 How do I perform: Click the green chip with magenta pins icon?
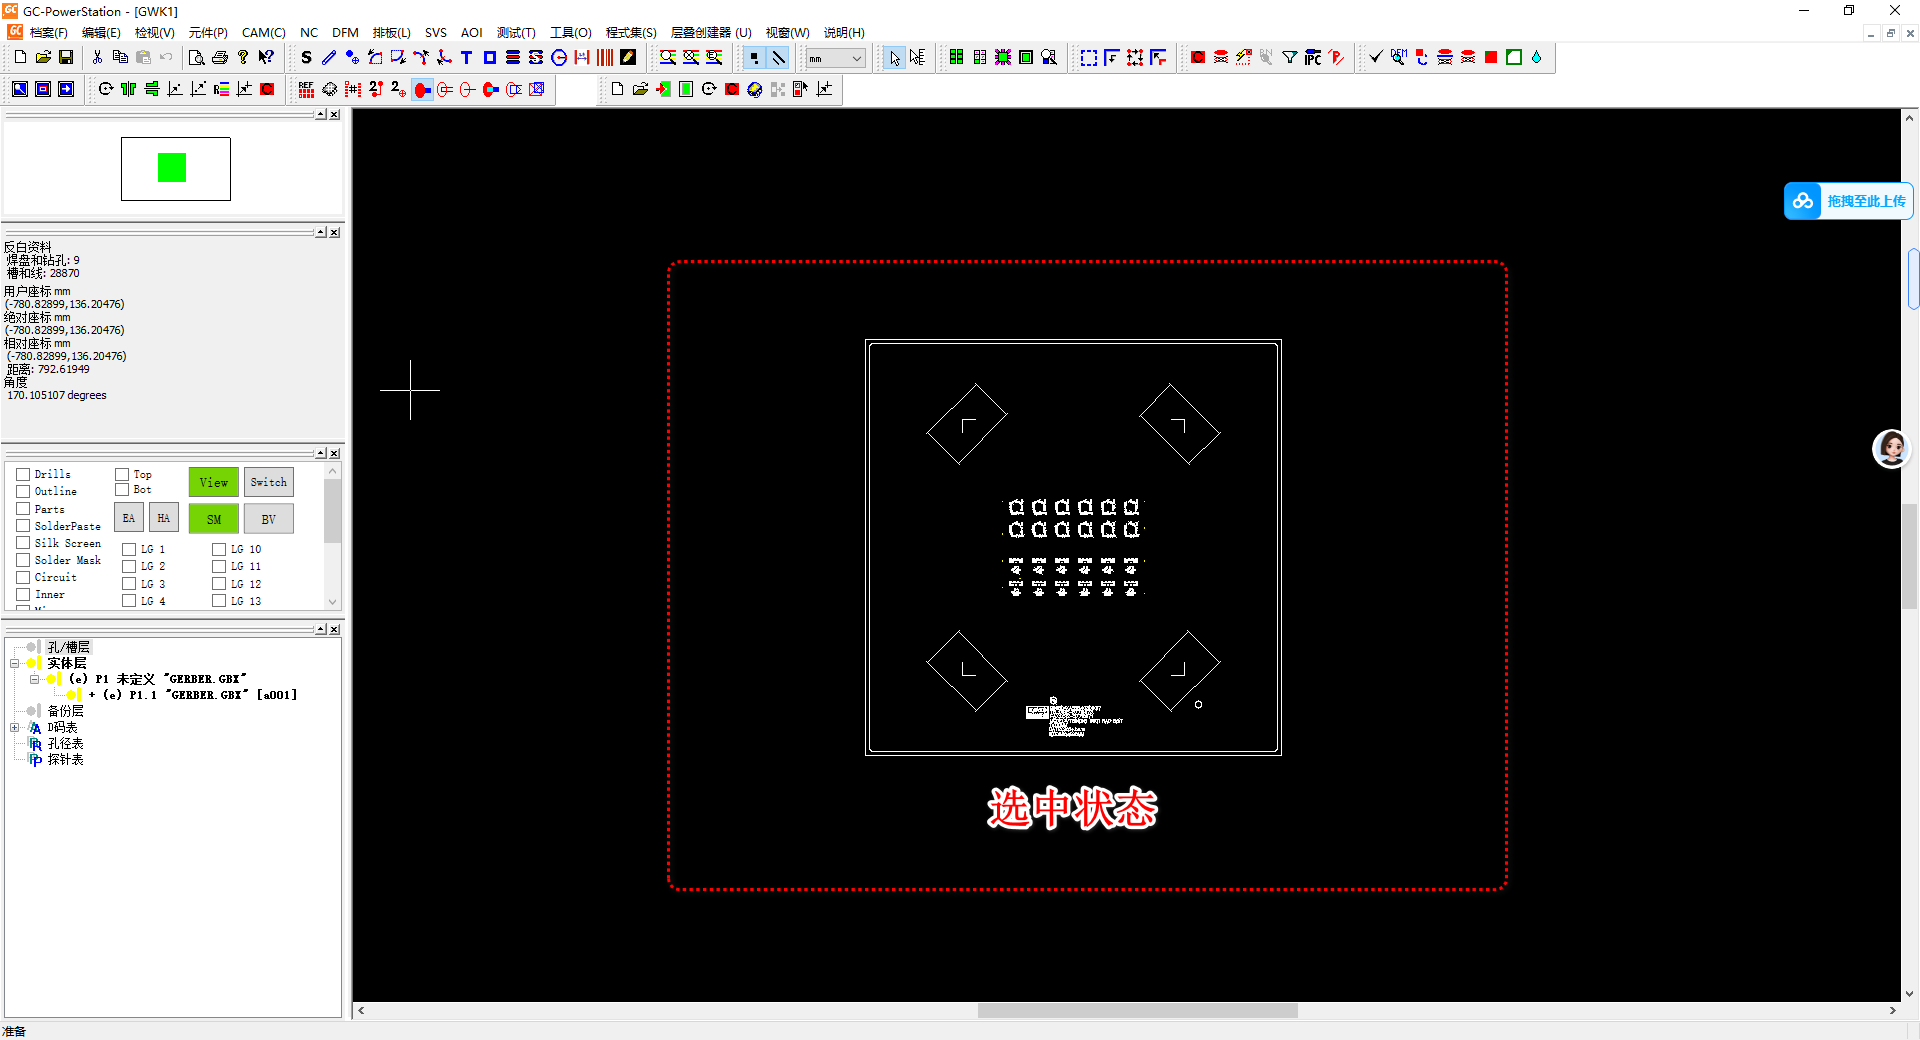1003,58
